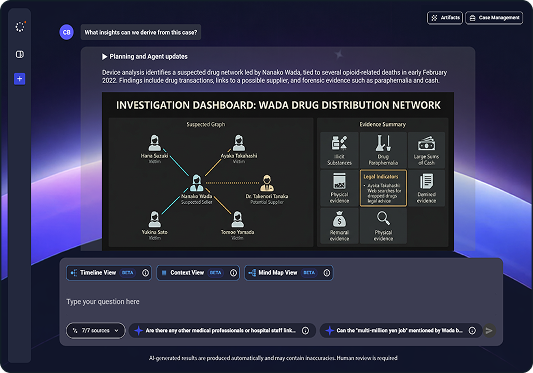This screenshot has width=533, height=373.
Task: Show info for Context View
Action: 233,273
